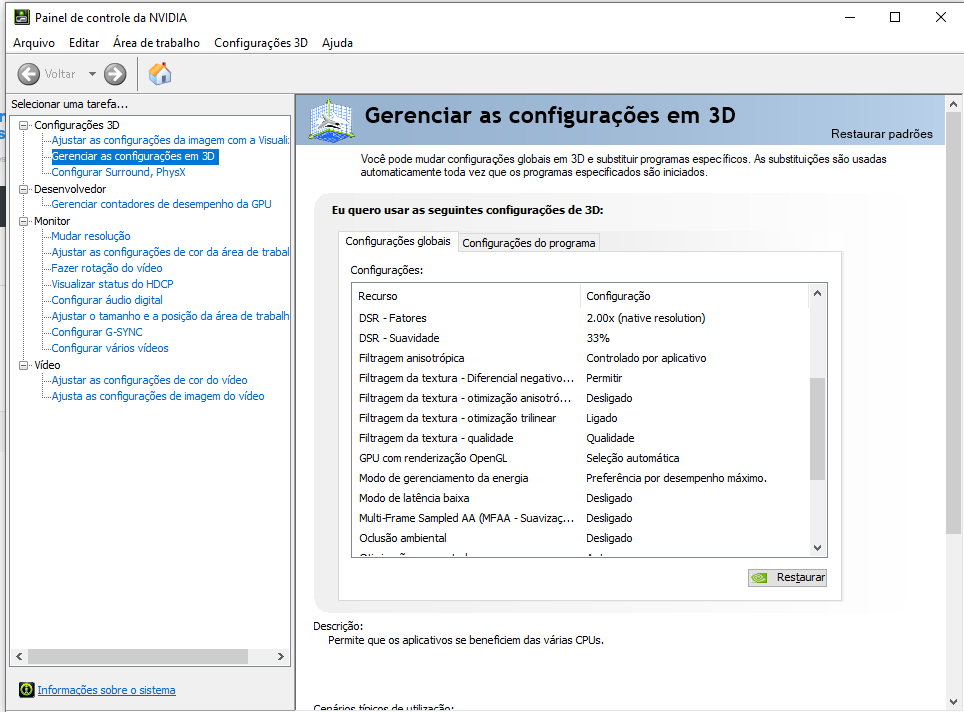964x712 pixels.
Task: Open the Home icon in the toolbar
Action: [x=160, y=74]
